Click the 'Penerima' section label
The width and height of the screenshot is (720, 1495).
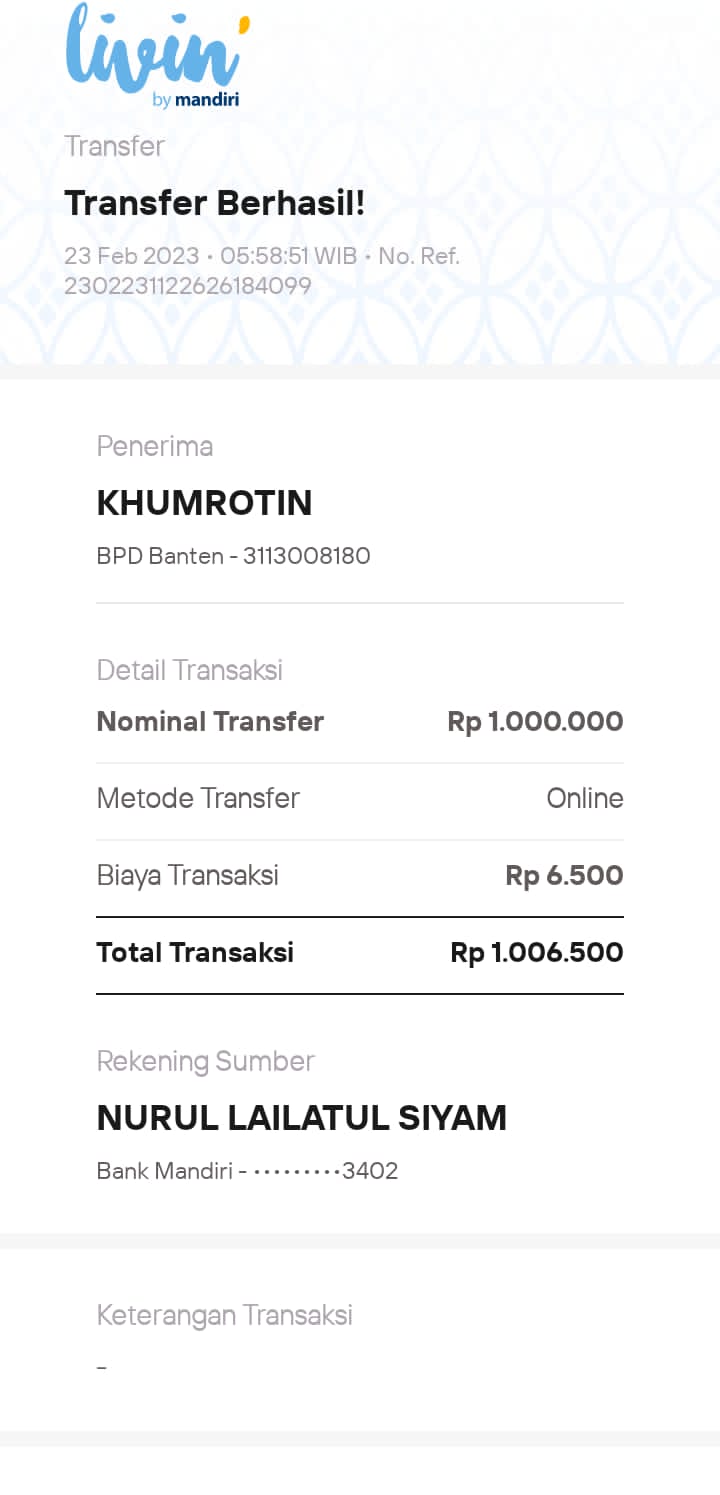pos(154,446)
